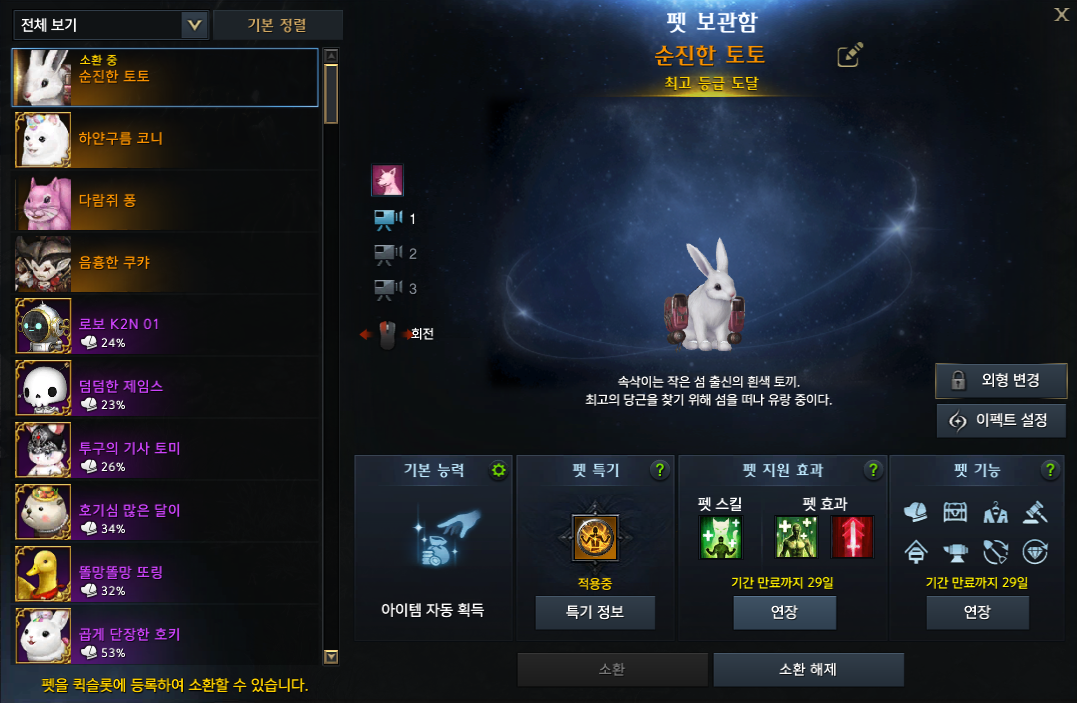The image size is (1077, 703).
Task: Click the red sword pet effect icon
Action: click(x=852, y=537)
